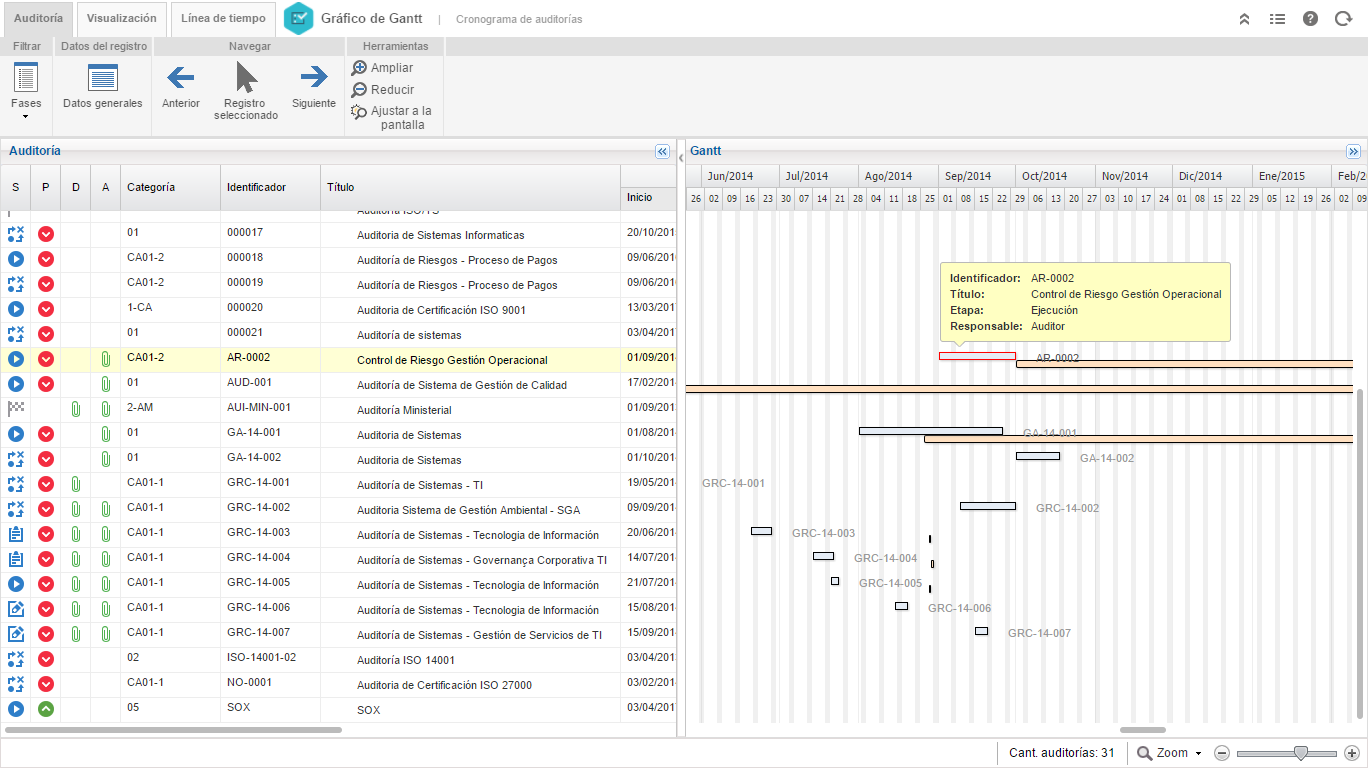Click the Gráfico de Gantt logo icon
The image size is (1368, 768).
(298, 19)
